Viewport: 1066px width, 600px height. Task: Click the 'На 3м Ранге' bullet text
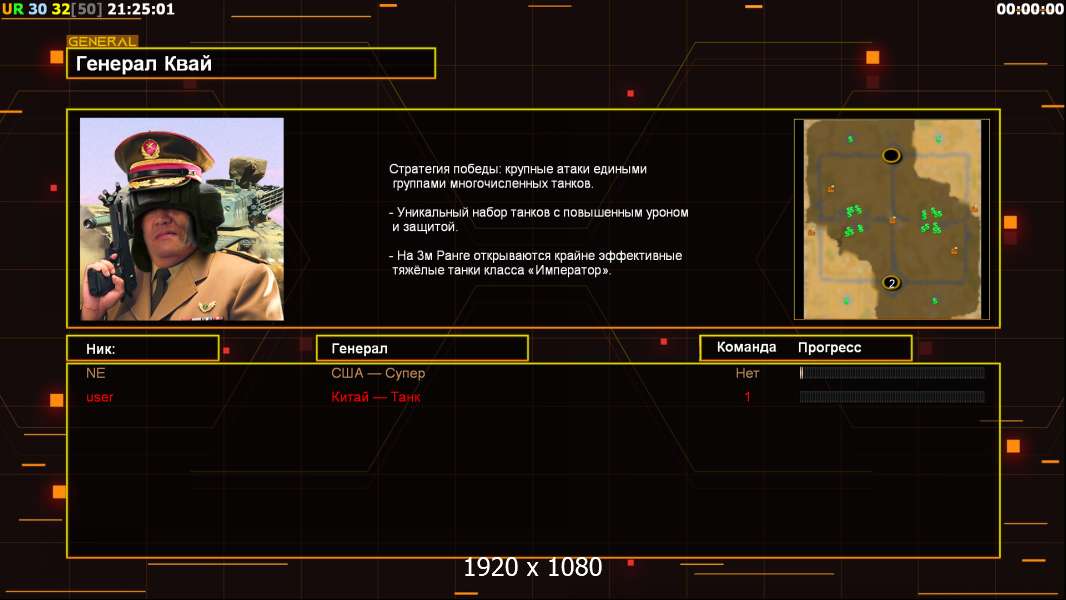click(x=536, y=263)
